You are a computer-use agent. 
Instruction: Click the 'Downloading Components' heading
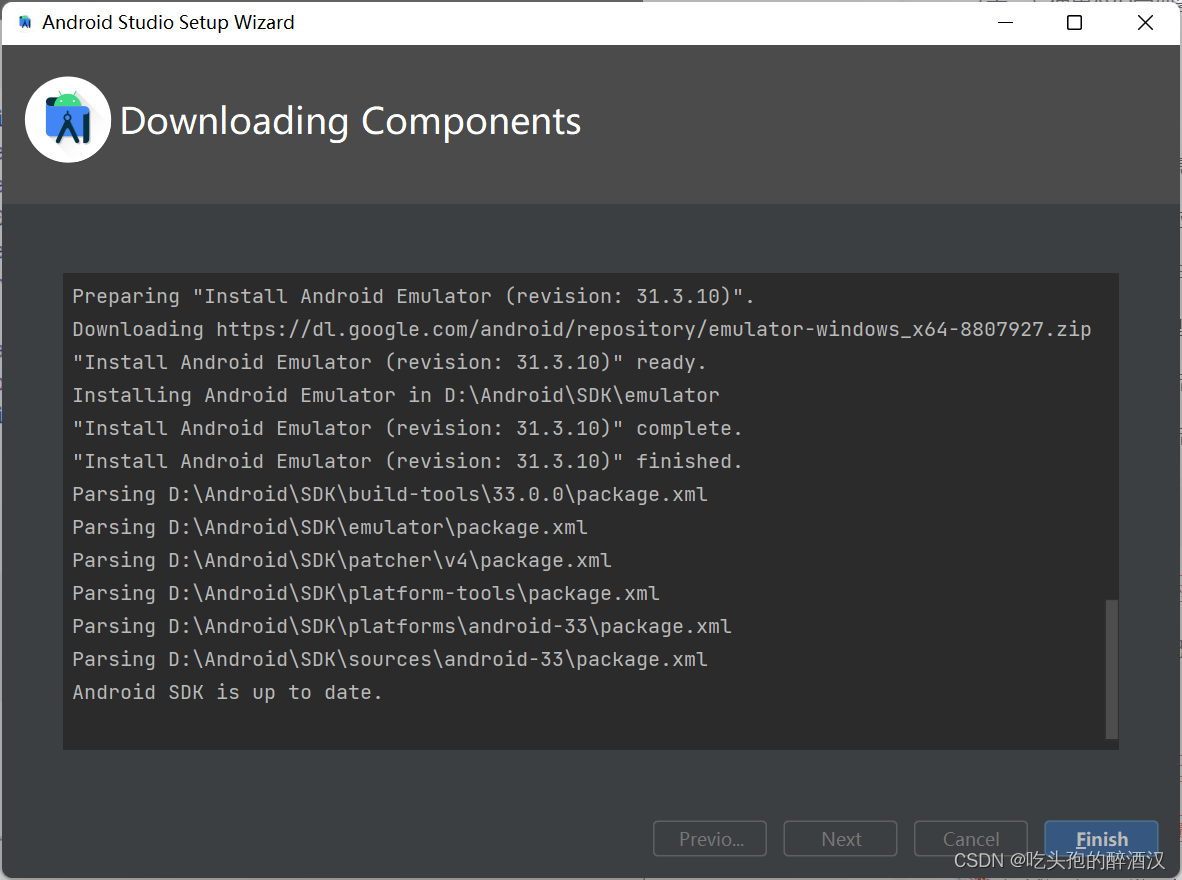(351, 121)
